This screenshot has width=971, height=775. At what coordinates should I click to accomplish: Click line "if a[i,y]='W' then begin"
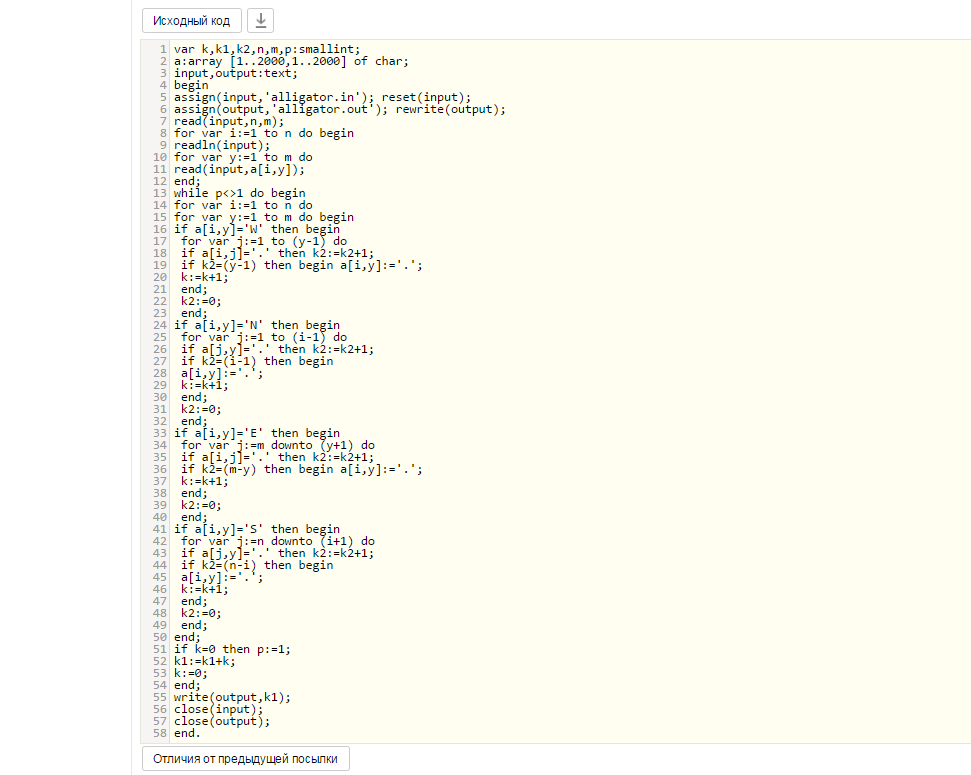(x=256, y=229)
